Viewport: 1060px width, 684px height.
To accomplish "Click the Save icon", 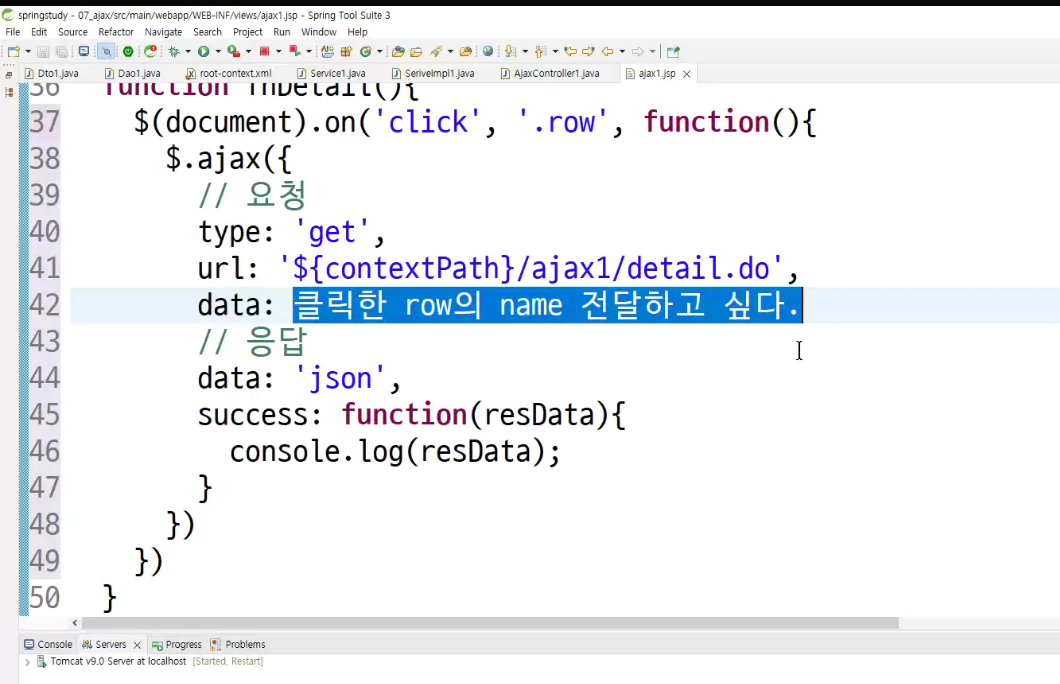I will click(43, 51).
